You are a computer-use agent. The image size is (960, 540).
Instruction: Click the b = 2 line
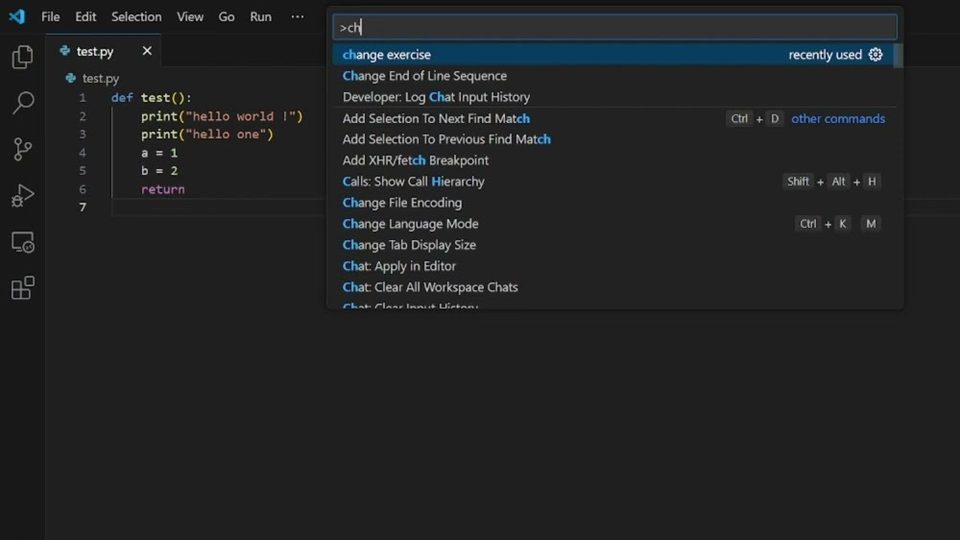click(159, 171)
